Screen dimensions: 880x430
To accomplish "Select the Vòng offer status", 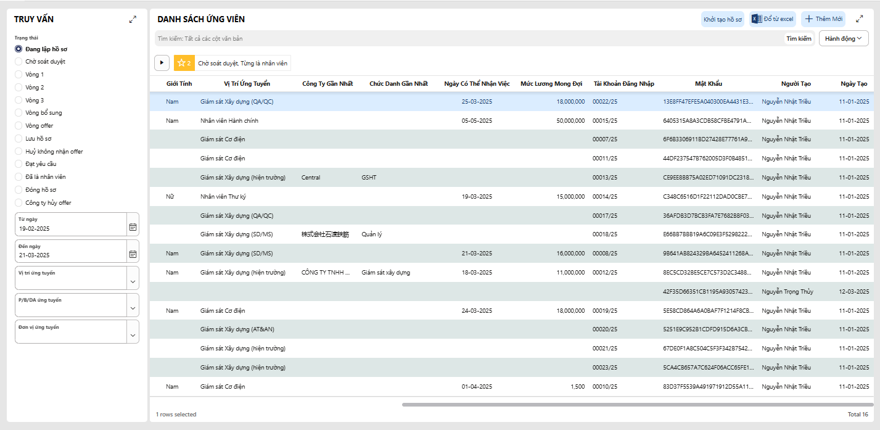I will pyautogui.click(x=19, y=126).
